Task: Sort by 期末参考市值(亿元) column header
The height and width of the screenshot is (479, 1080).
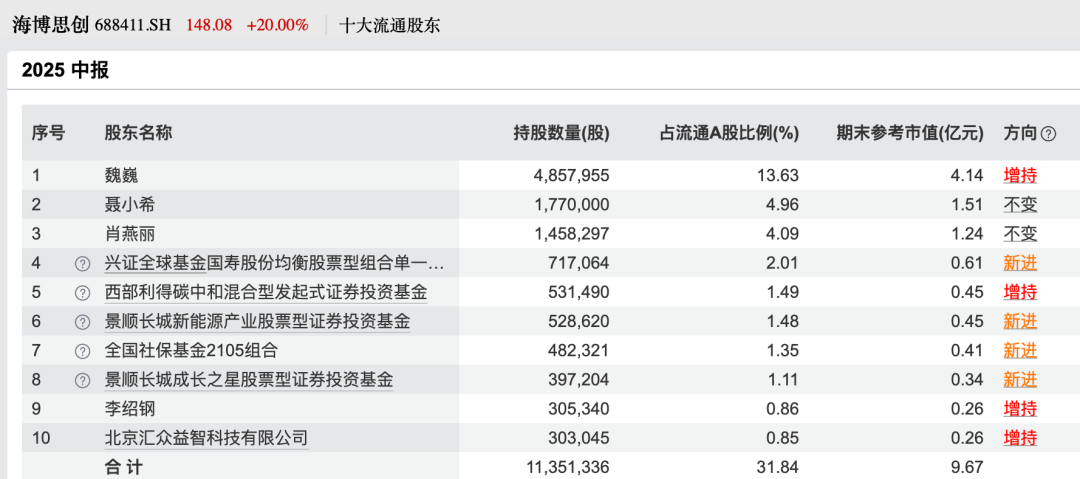Action: (910, 133)
